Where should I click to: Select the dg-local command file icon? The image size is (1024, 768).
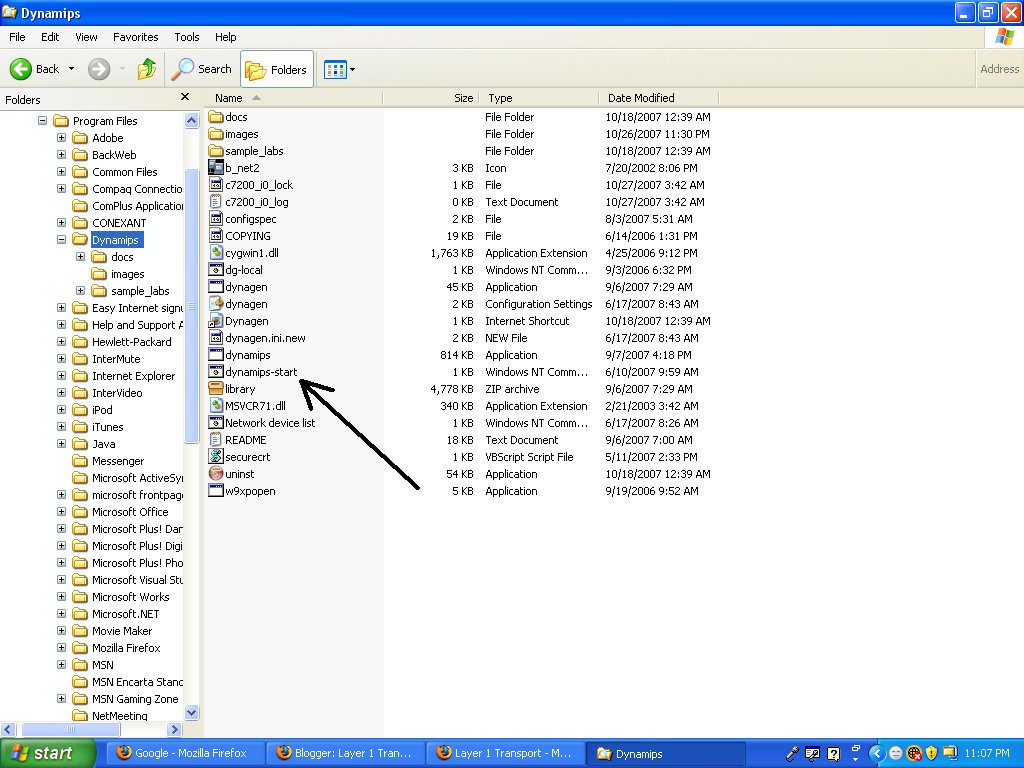point(216,270)
